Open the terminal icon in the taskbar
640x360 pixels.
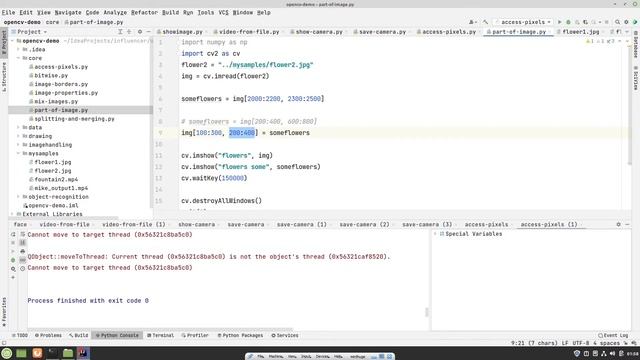52,353
